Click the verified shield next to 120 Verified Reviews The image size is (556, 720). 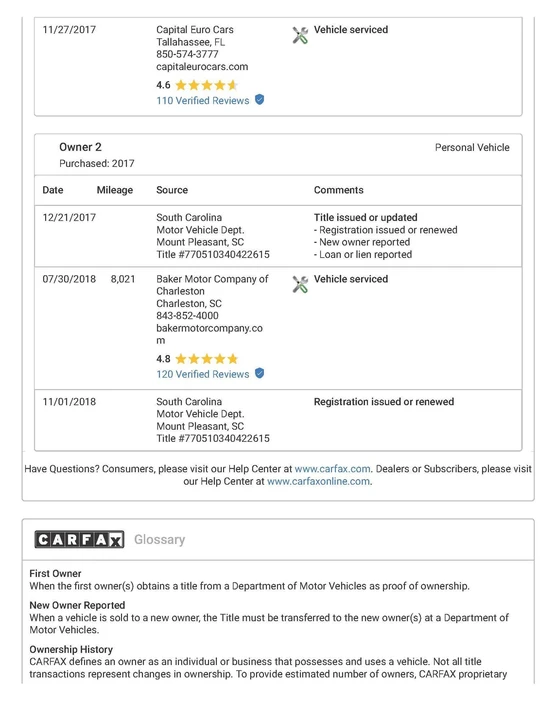coord(259,373)
